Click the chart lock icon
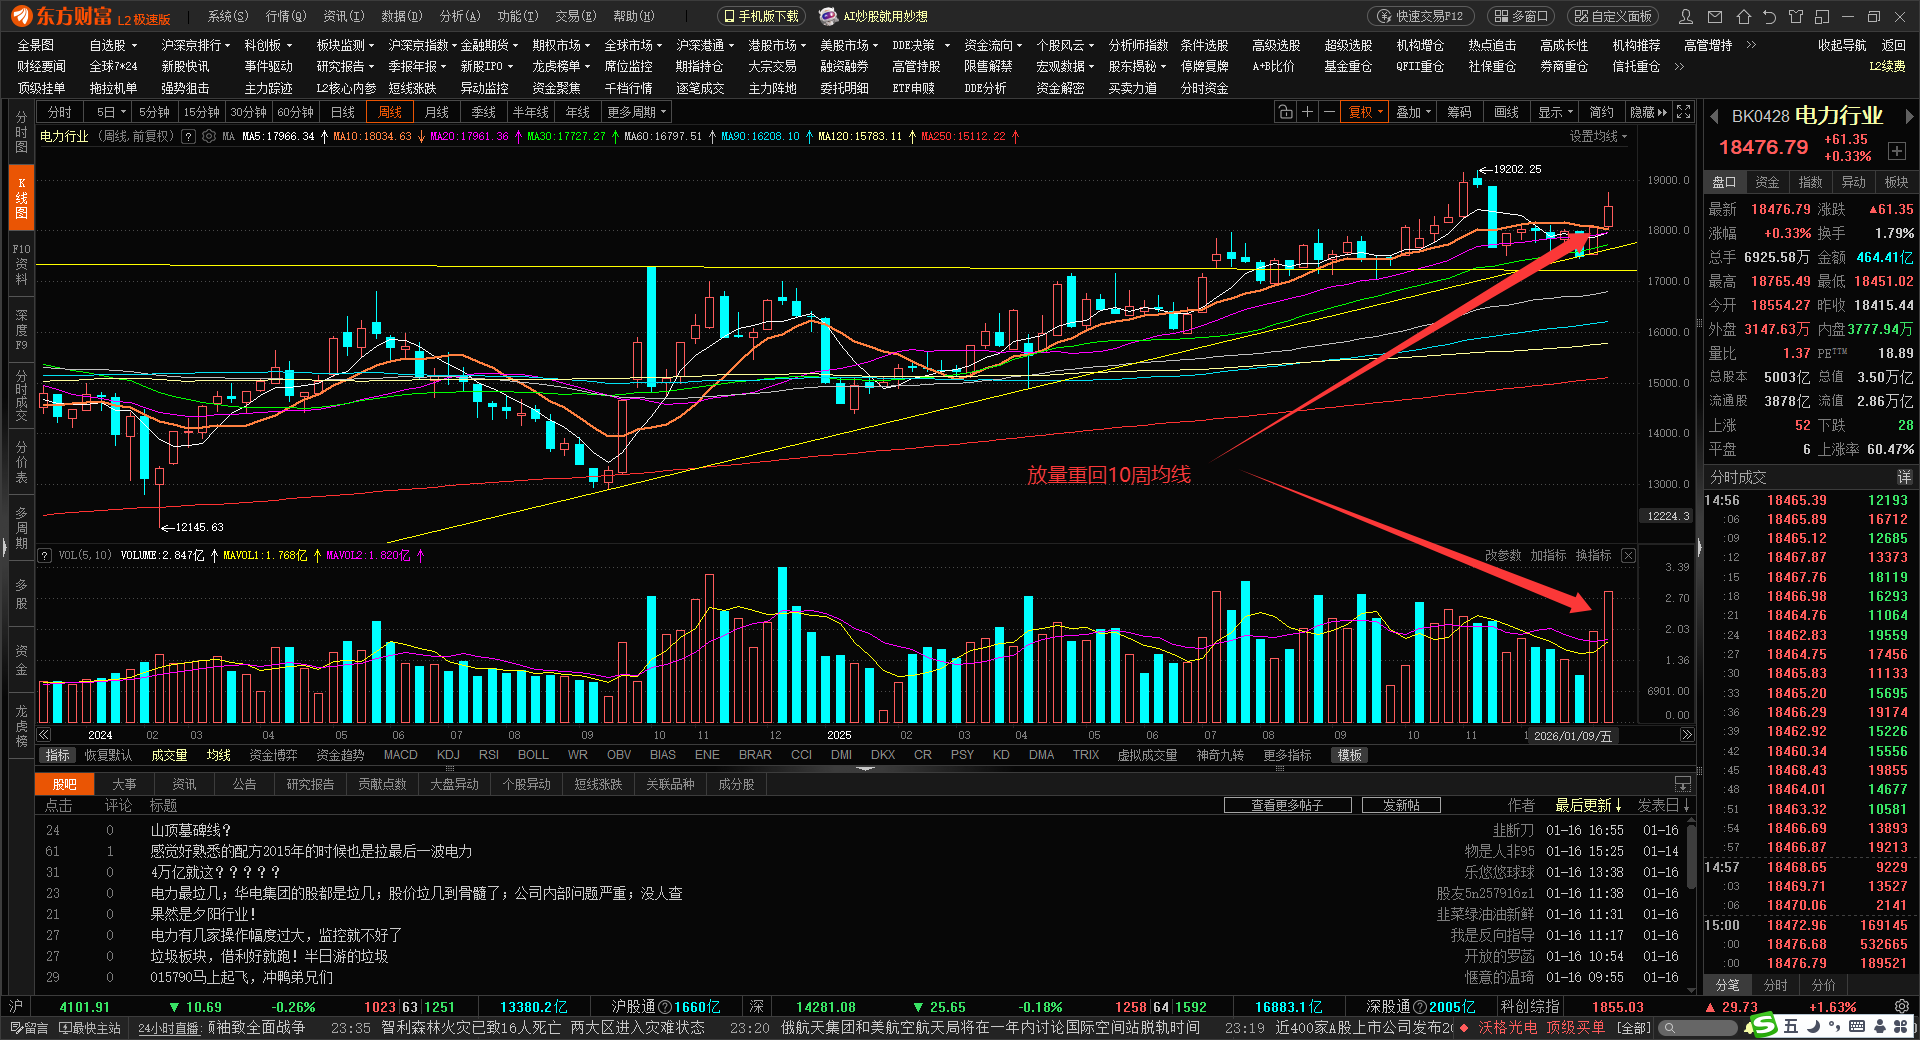This screenshot has height=1040, width=1920. click(1285, 112)
